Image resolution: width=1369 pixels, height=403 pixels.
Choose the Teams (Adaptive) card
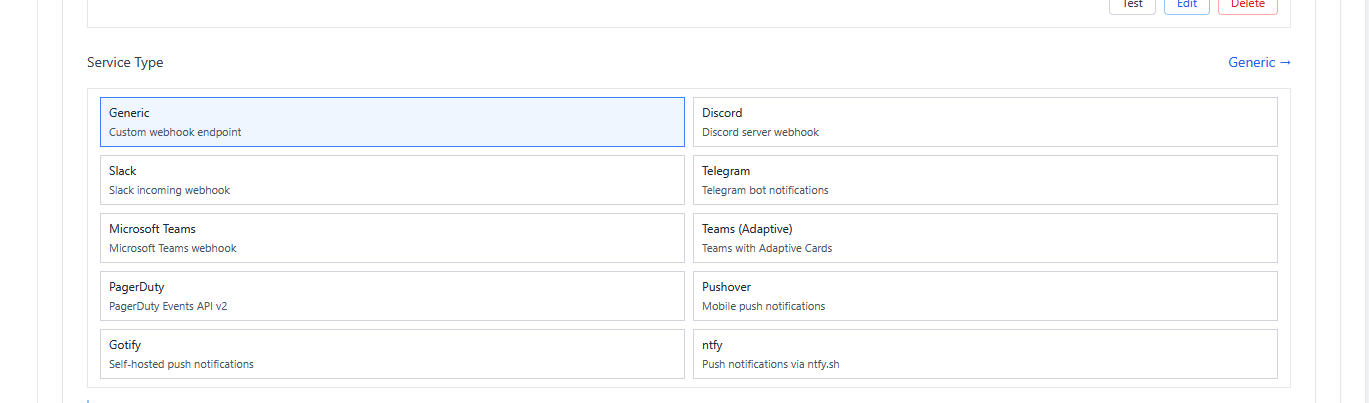click(985, 238)
